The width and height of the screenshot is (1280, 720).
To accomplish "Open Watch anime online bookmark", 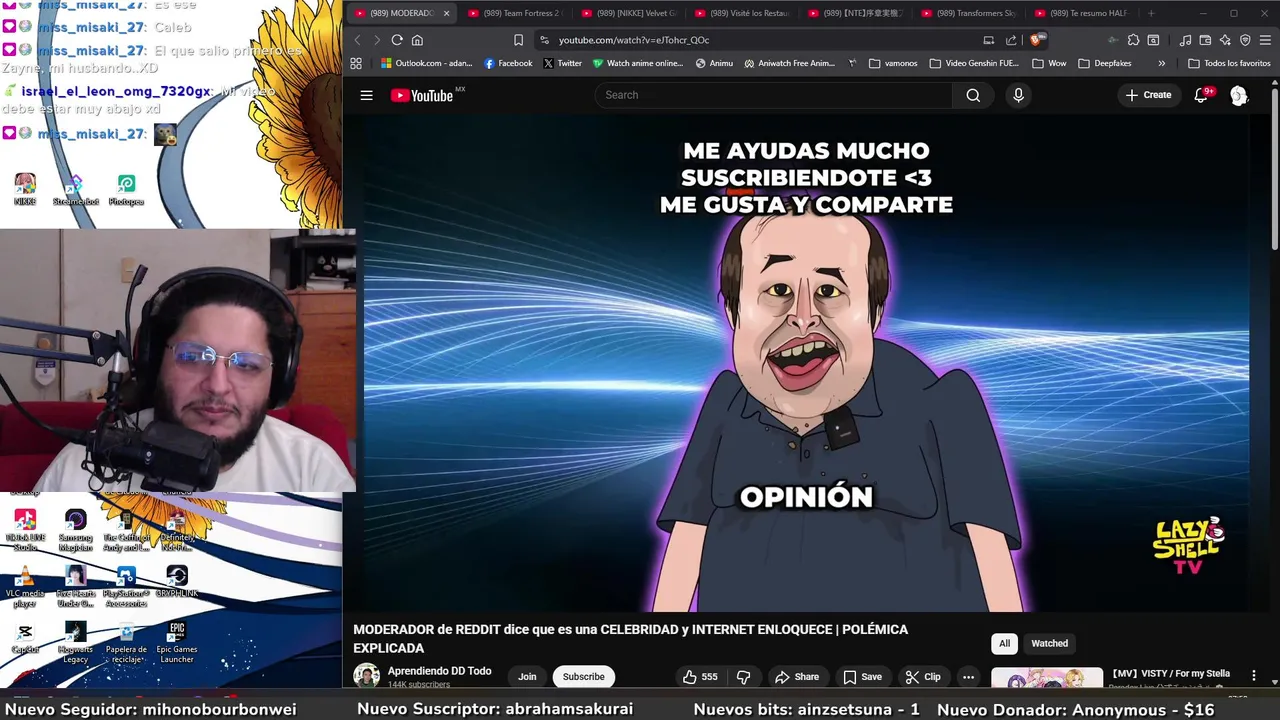I will click(638, 63).
